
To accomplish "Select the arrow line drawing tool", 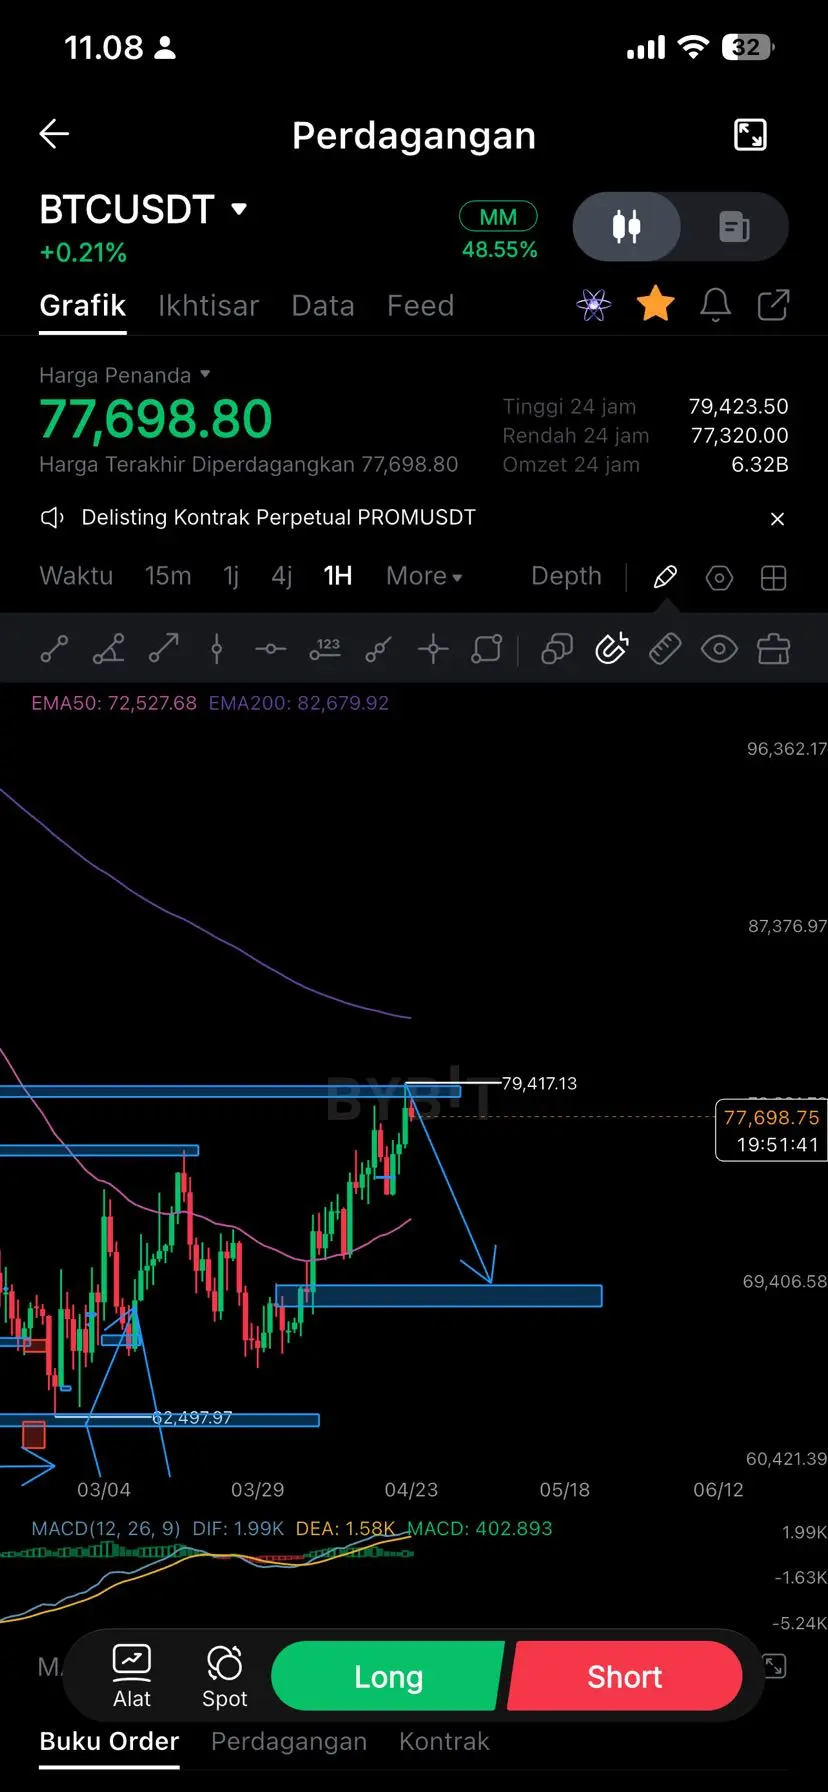I will coord(163,649).
